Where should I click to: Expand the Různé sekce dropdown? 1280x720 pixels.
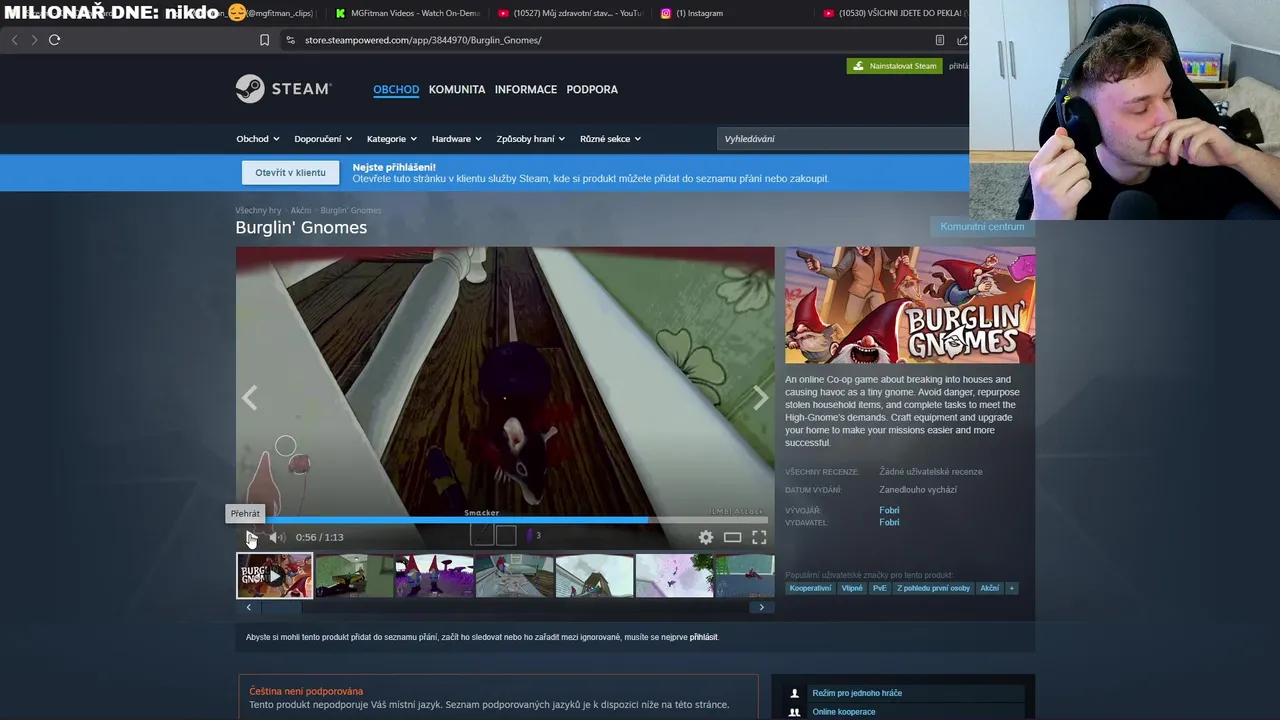610,139
